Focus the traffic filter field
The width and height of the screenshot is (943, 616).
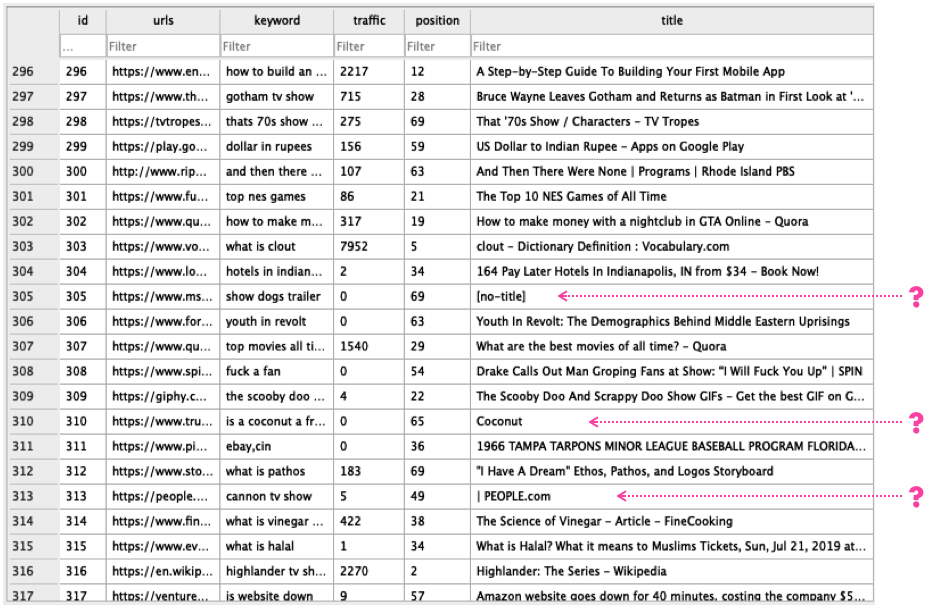(x=368, y=46)
